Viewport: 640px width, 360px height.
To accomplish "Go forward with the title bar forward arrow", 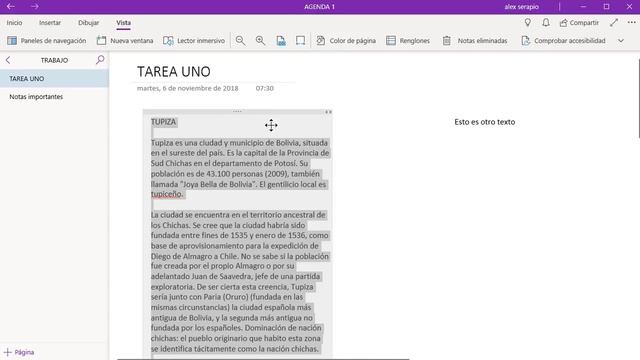I will [35, 7].
